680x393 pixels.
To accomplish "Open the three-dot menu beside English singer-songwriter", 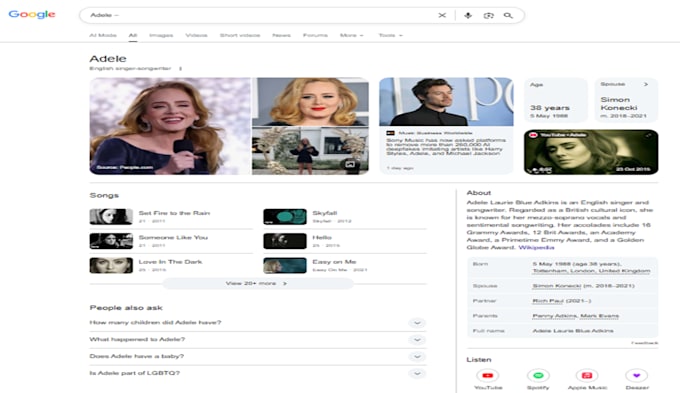I will (x=180, y=69).
